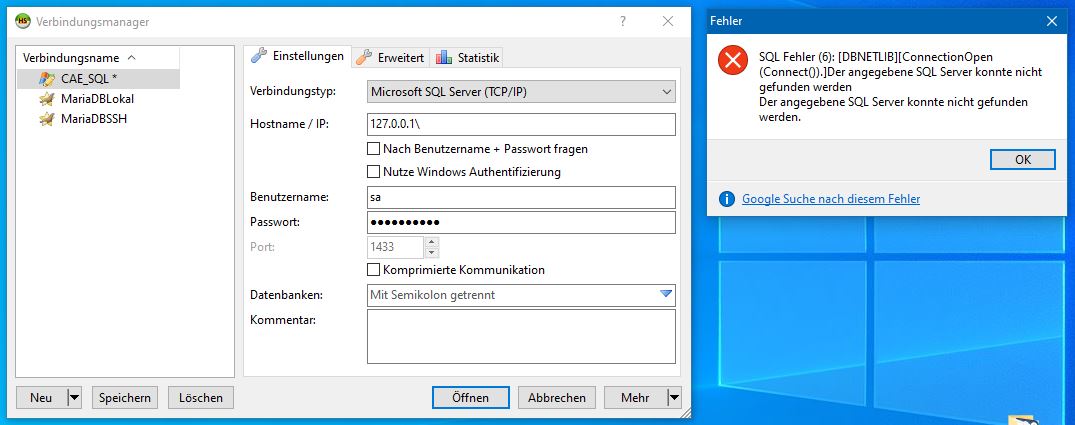The image size is (1075, 425).
Task: Open Google Suche nach diesem Fehler link
Action: (831, 199)
